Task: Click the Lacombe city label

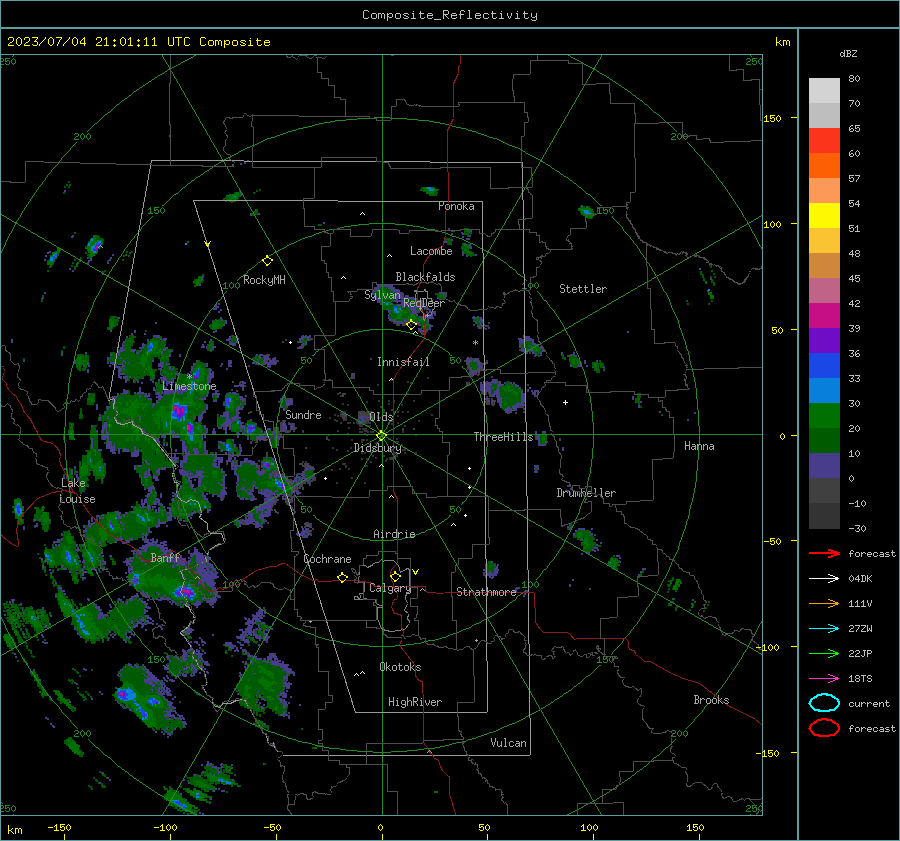Action: [x=430, y=251]
